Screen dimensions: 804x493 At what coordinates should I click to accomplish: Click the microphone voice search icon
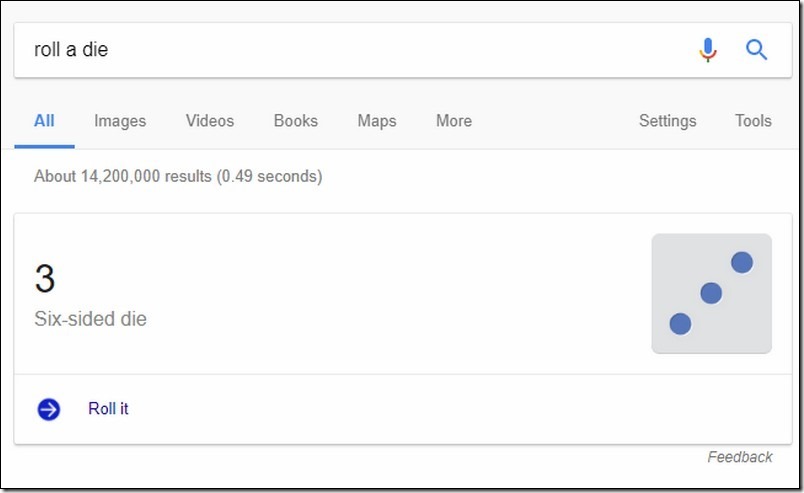click(708, 50)
